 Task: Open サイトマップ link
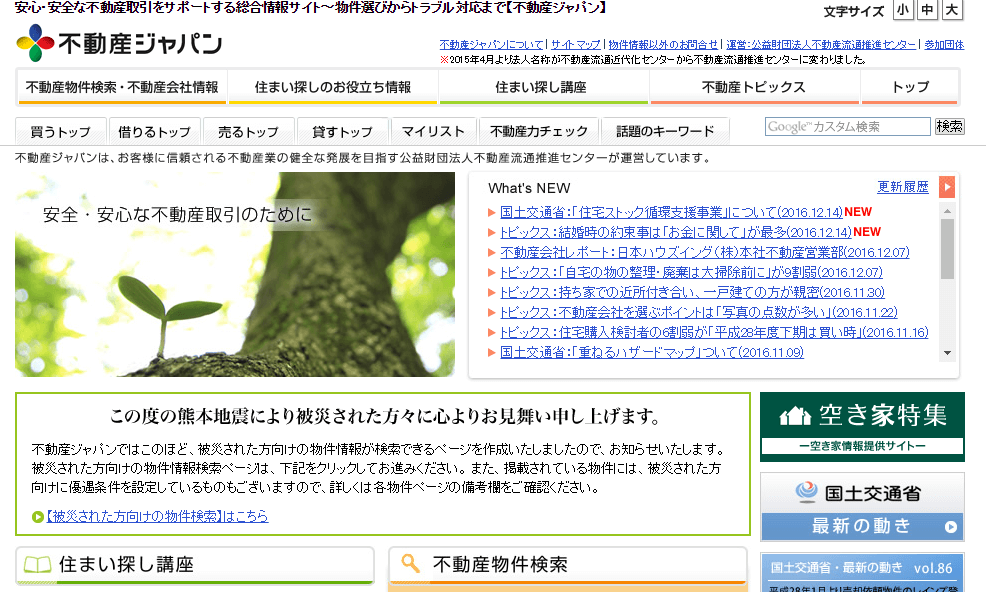[x=575, y=45]
